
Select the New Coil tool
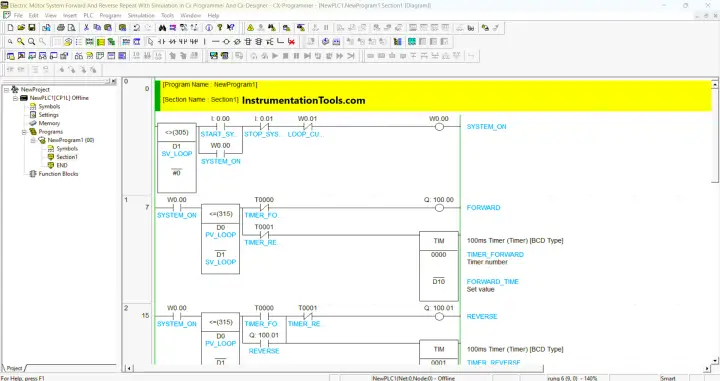coord(226,42)
